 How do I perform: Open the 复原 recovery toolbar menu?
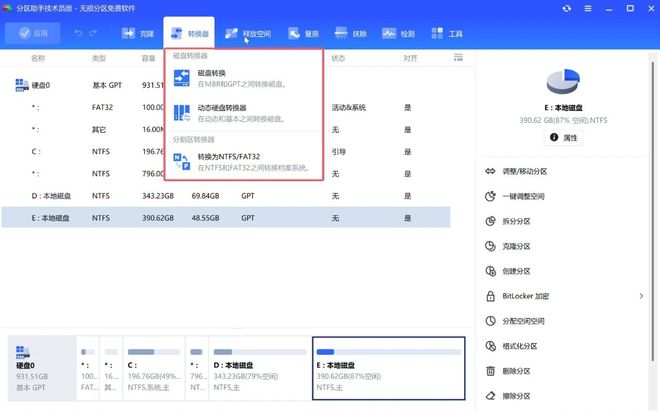pyautogui.click(x=303, y=33)
